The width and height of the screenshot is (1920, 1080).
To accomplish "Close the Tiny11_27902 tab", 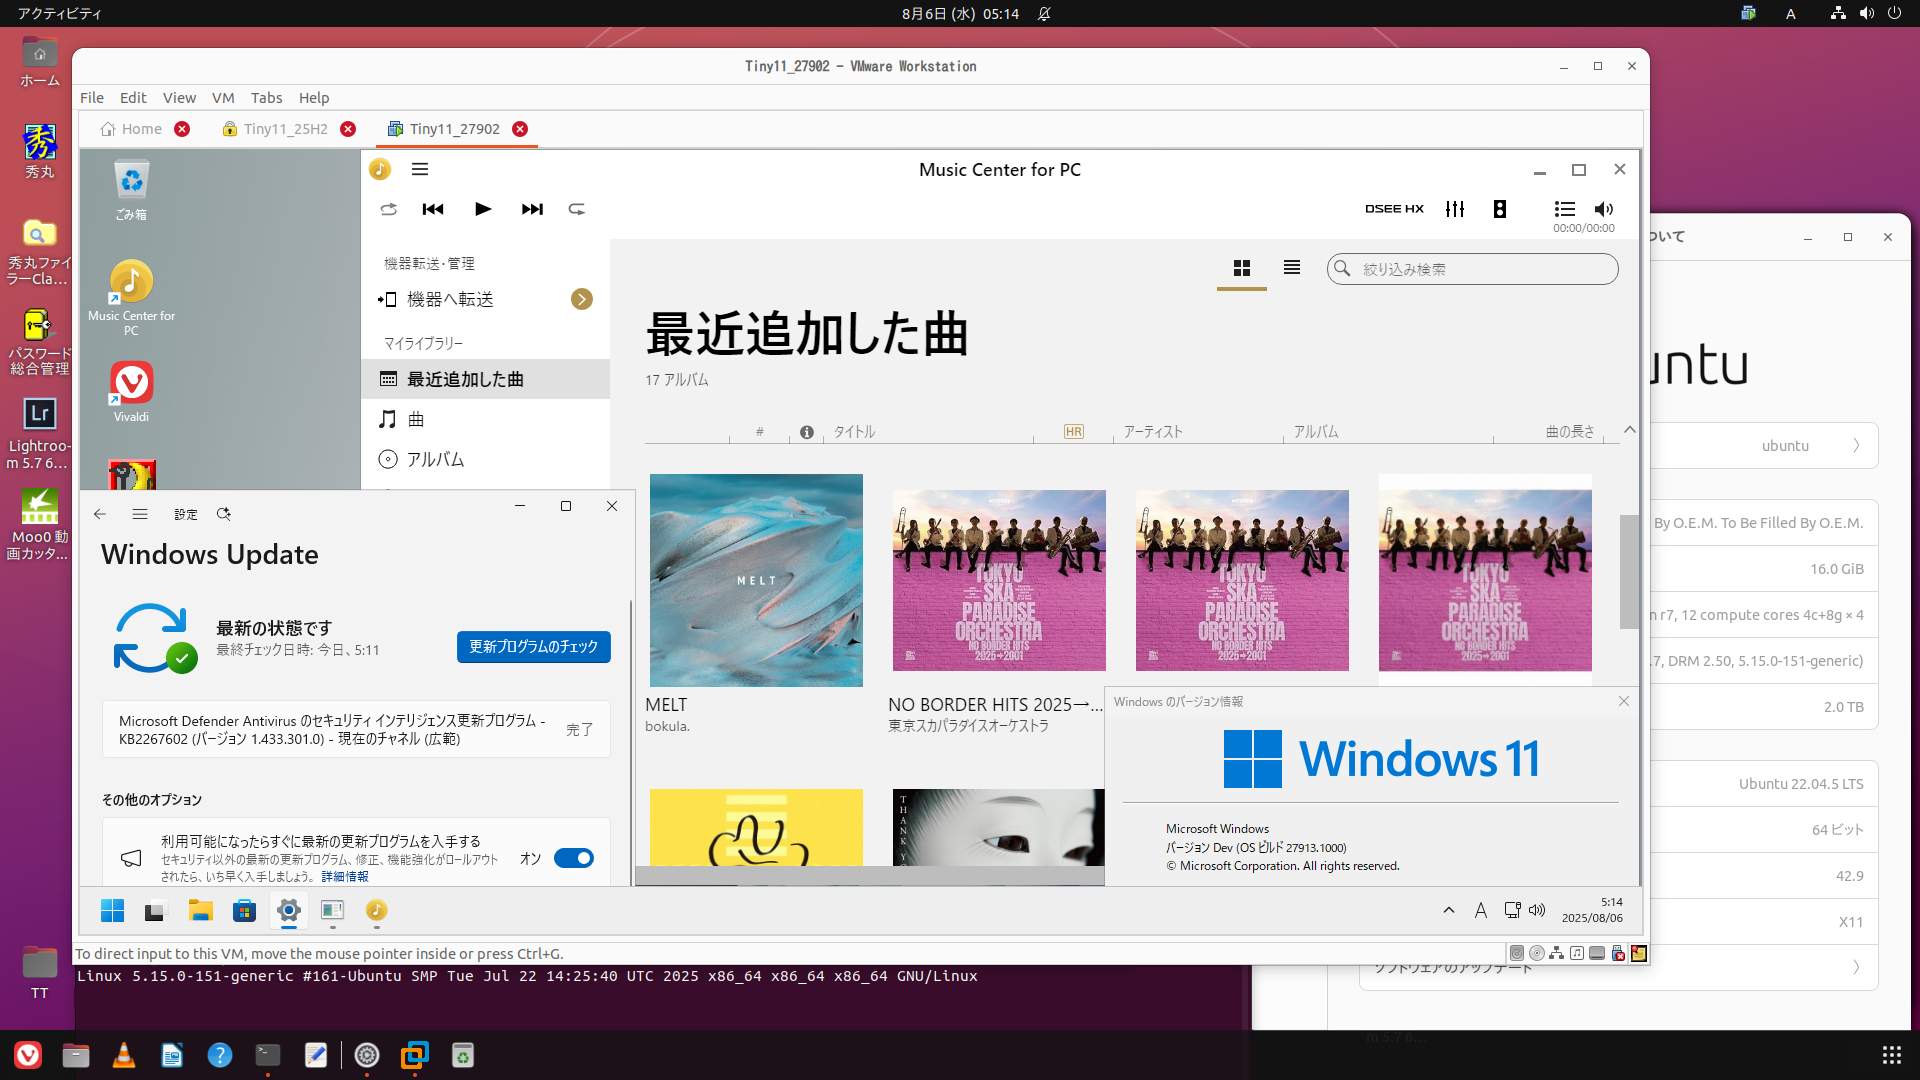I will pyautogui.click(x=520, y=129).
